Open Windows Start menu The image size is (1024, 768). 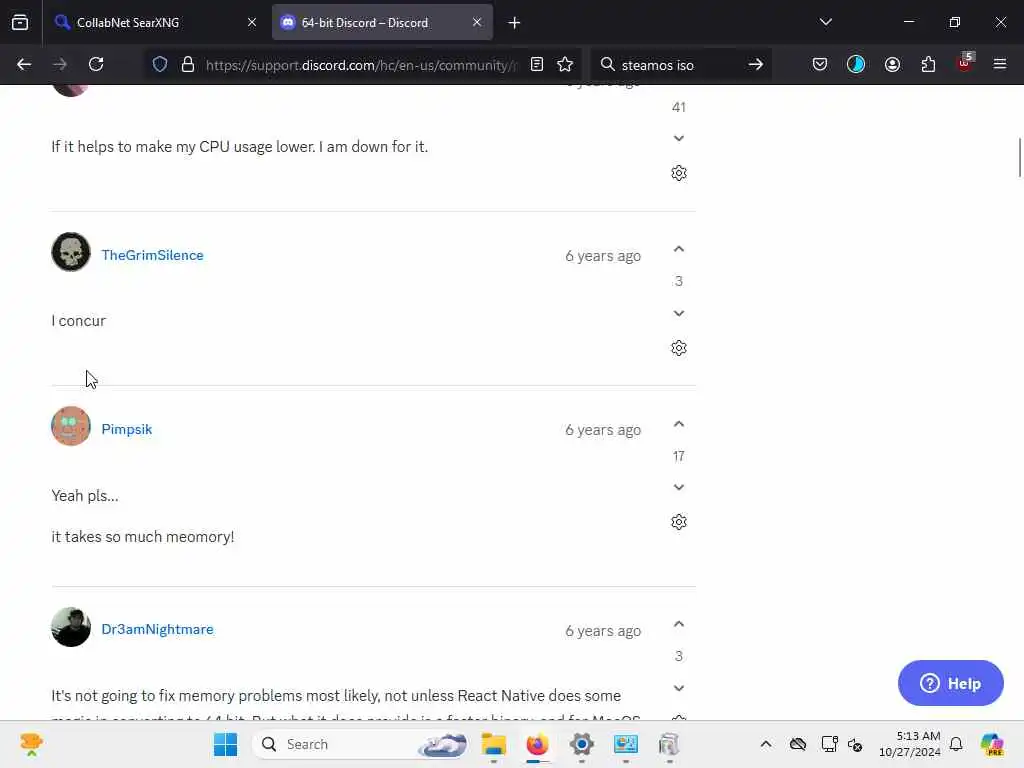[x=225, y=744]
